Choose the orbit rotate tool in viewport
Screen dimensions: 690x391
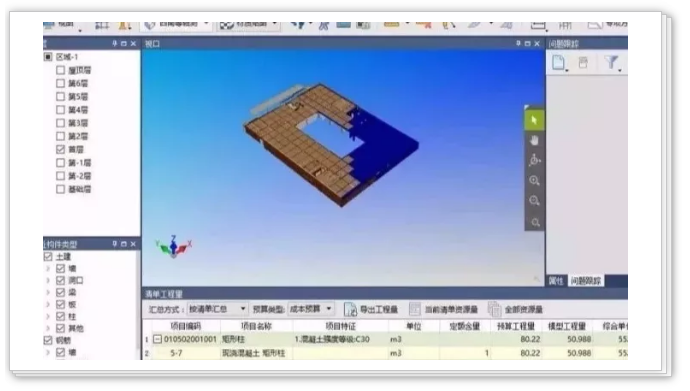(x=534, y=160)
